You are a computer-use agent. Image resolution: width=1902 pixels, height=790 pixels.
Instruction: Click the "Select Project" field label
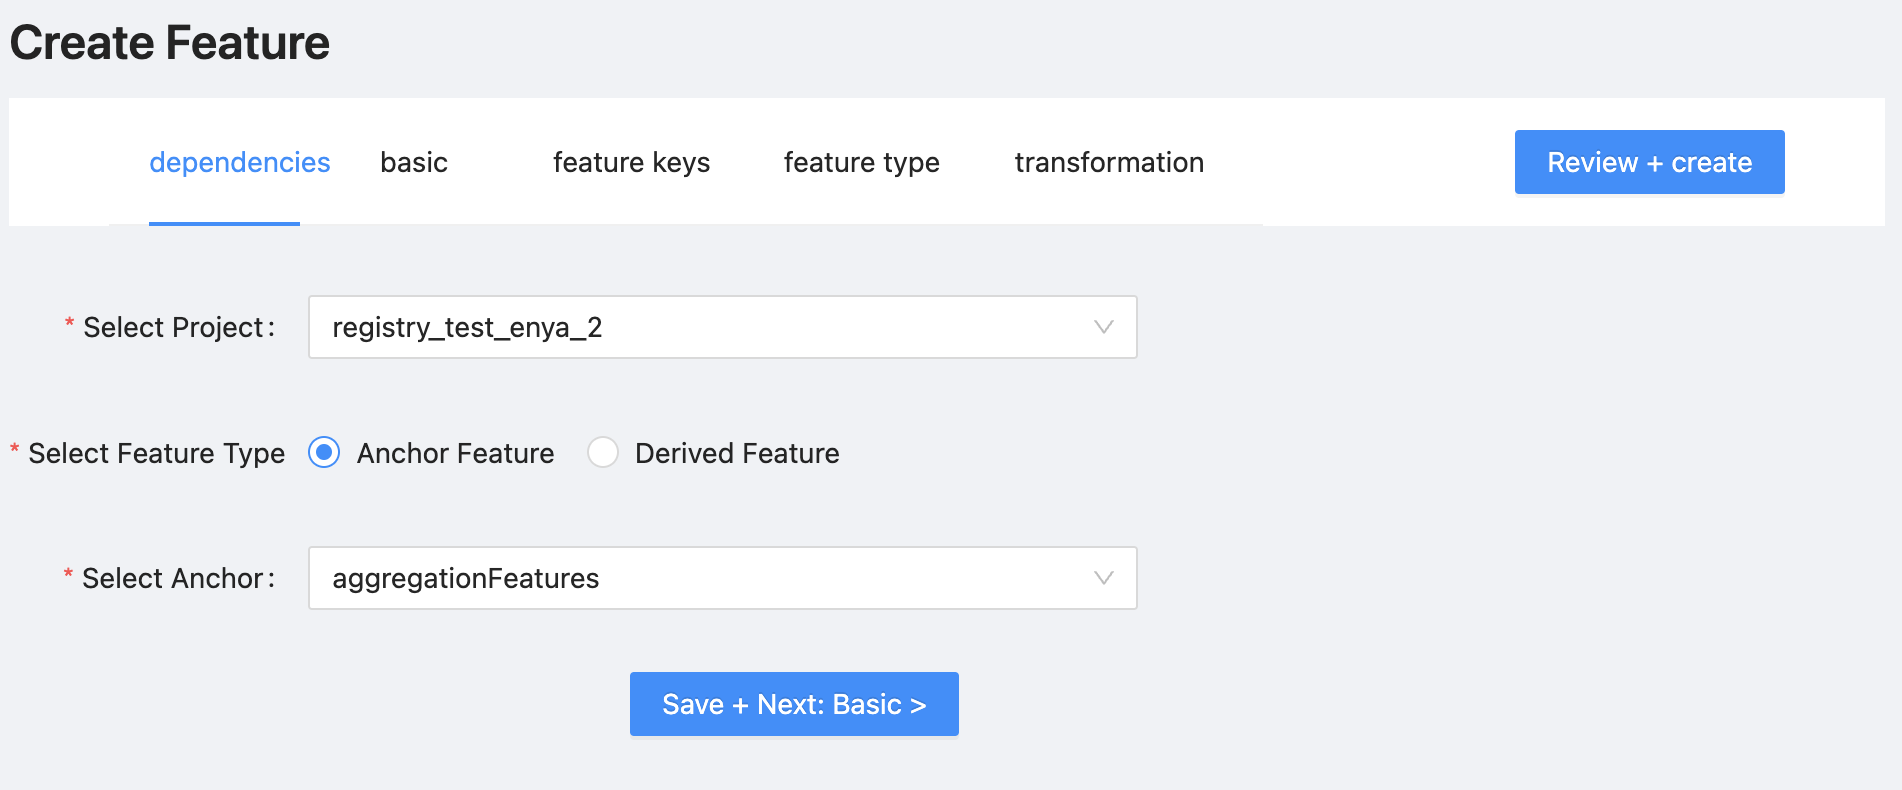click(x=173, y=328)
